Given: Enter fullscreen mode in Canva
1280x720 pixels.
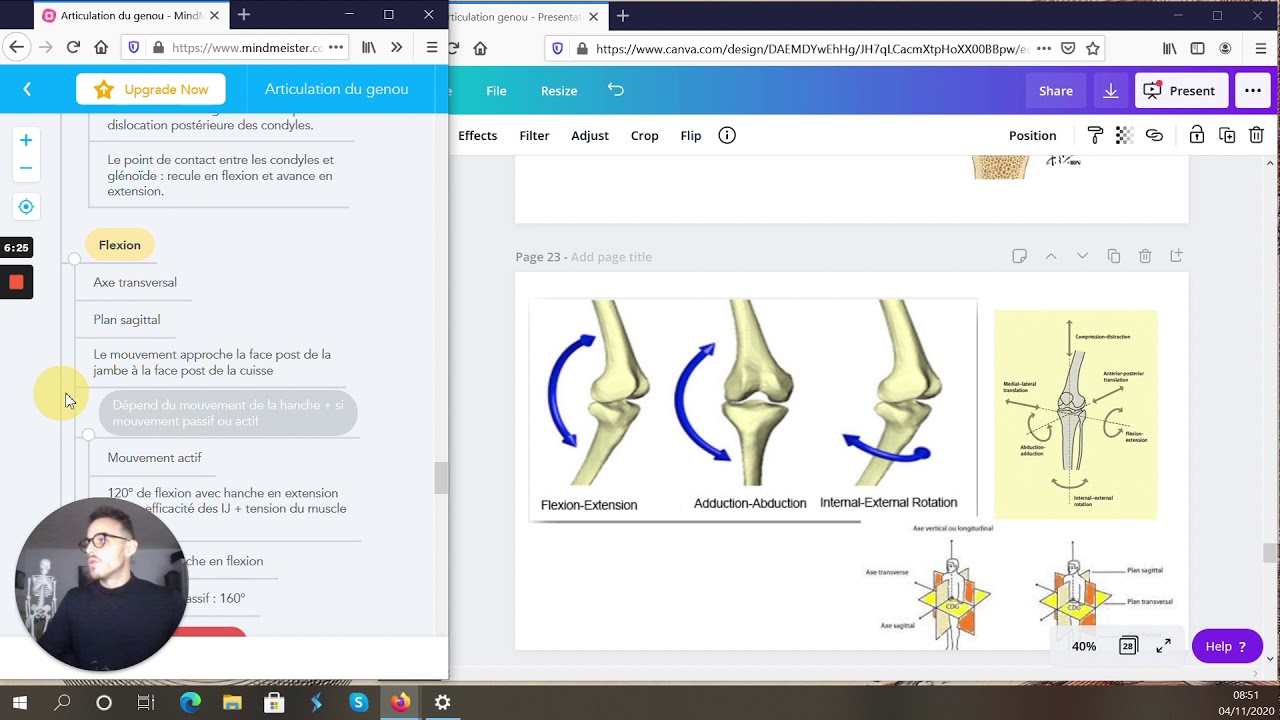Looking at the screenshot, I should (1163, 646).
